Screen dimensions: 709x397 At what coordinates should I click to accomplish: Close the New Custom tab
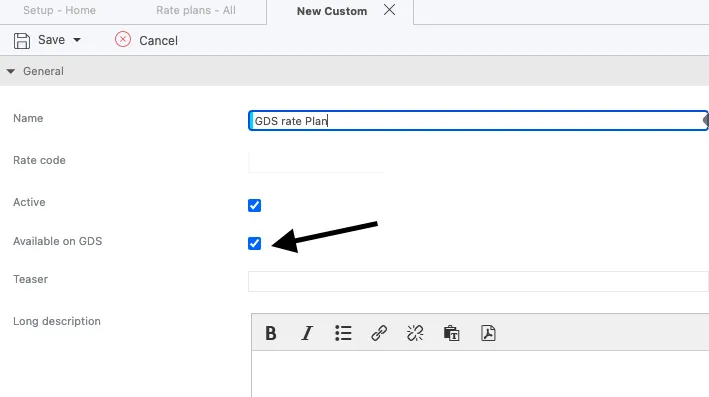[389, 10]
